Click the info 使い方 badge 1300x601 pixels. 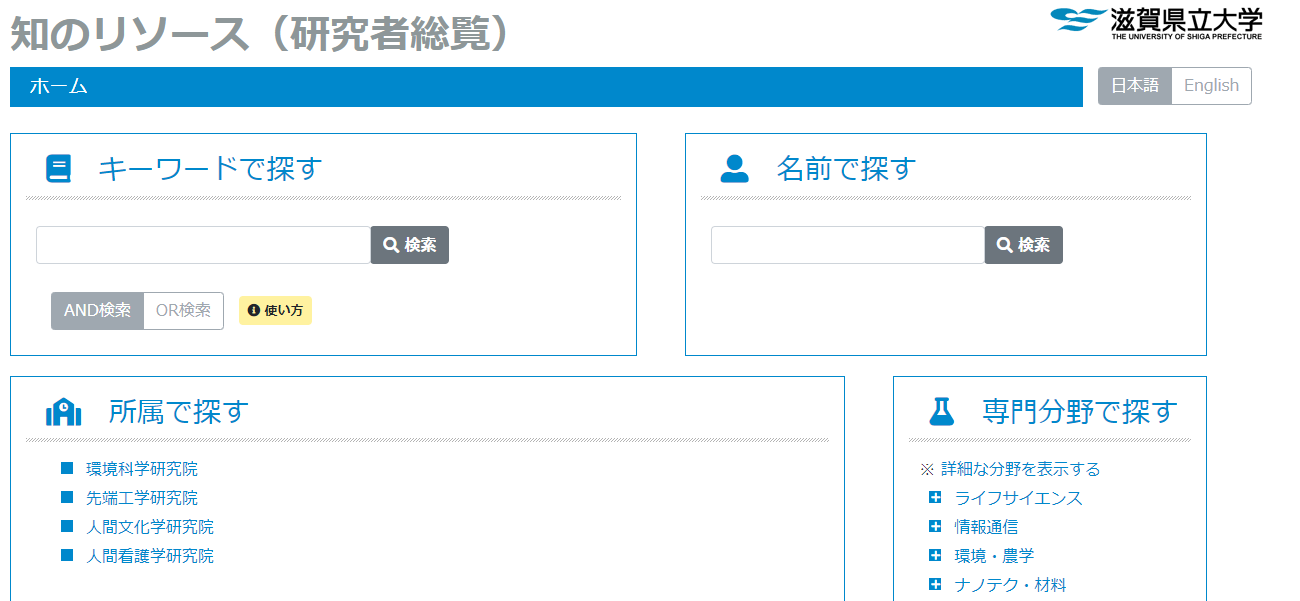(275, 311)
